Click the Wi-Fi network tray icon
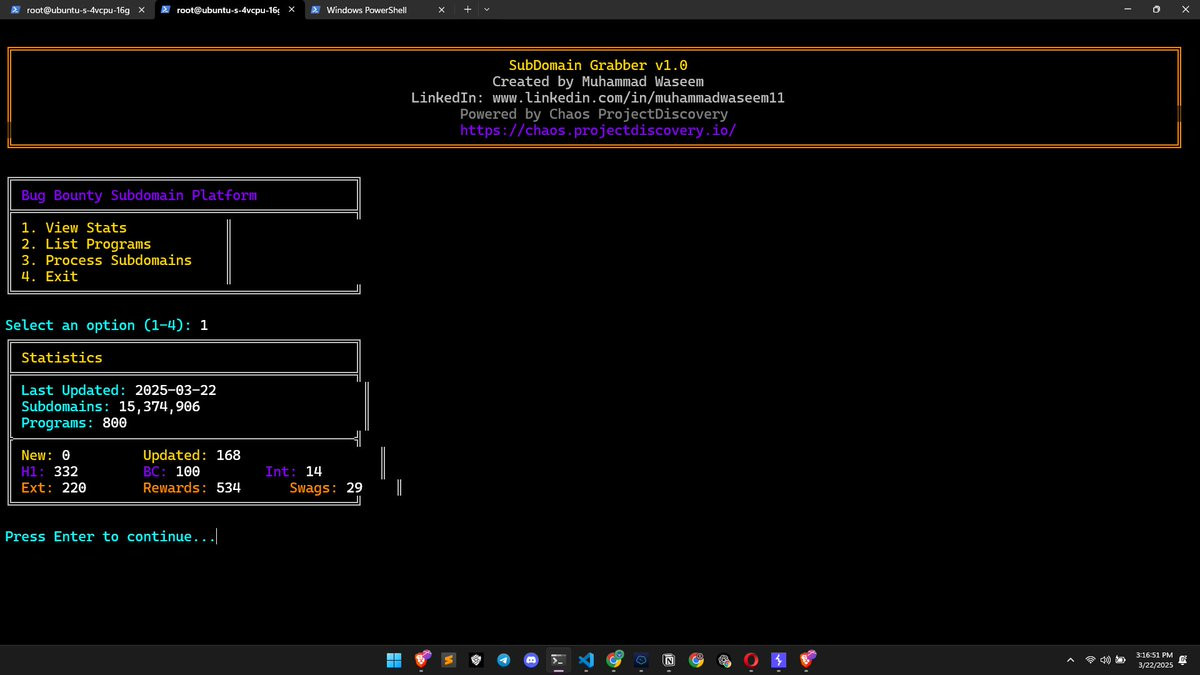The width and height of the screenshot is (1200, 675). click(x=1090, y=660)
